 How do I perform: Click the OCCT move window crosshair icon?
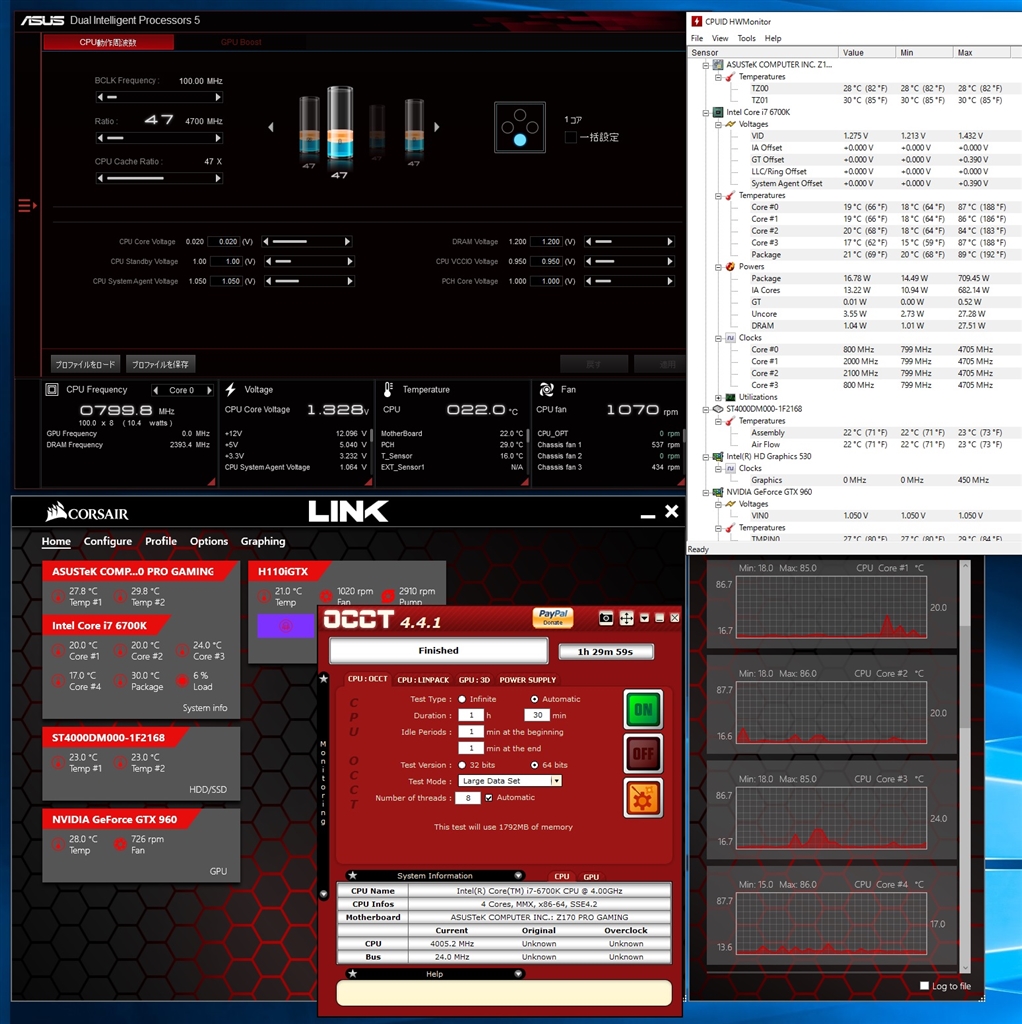pyautogui.click(x=626, y=618)
